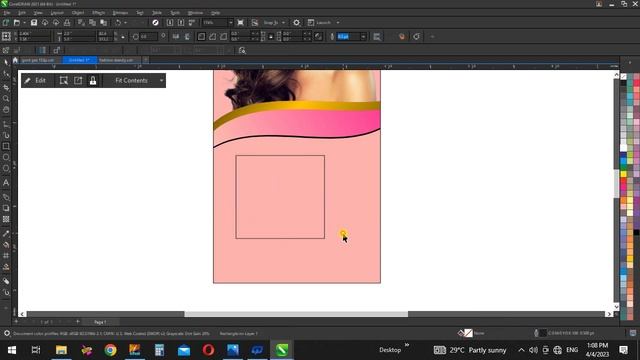Select the Transparency checker tool
640x360 pixels.
(x=6, y=219)
